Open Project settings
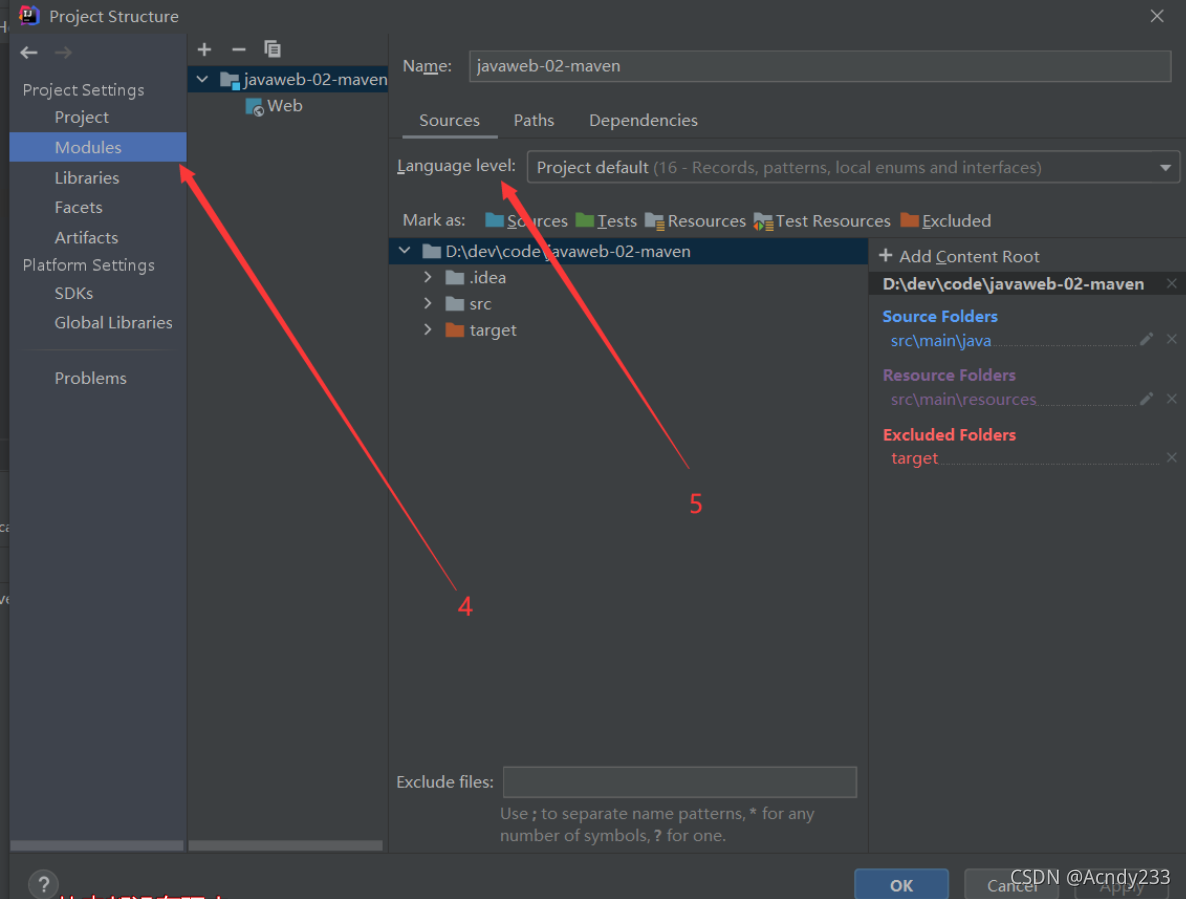 pyautogui.click(x=82, y=117)
